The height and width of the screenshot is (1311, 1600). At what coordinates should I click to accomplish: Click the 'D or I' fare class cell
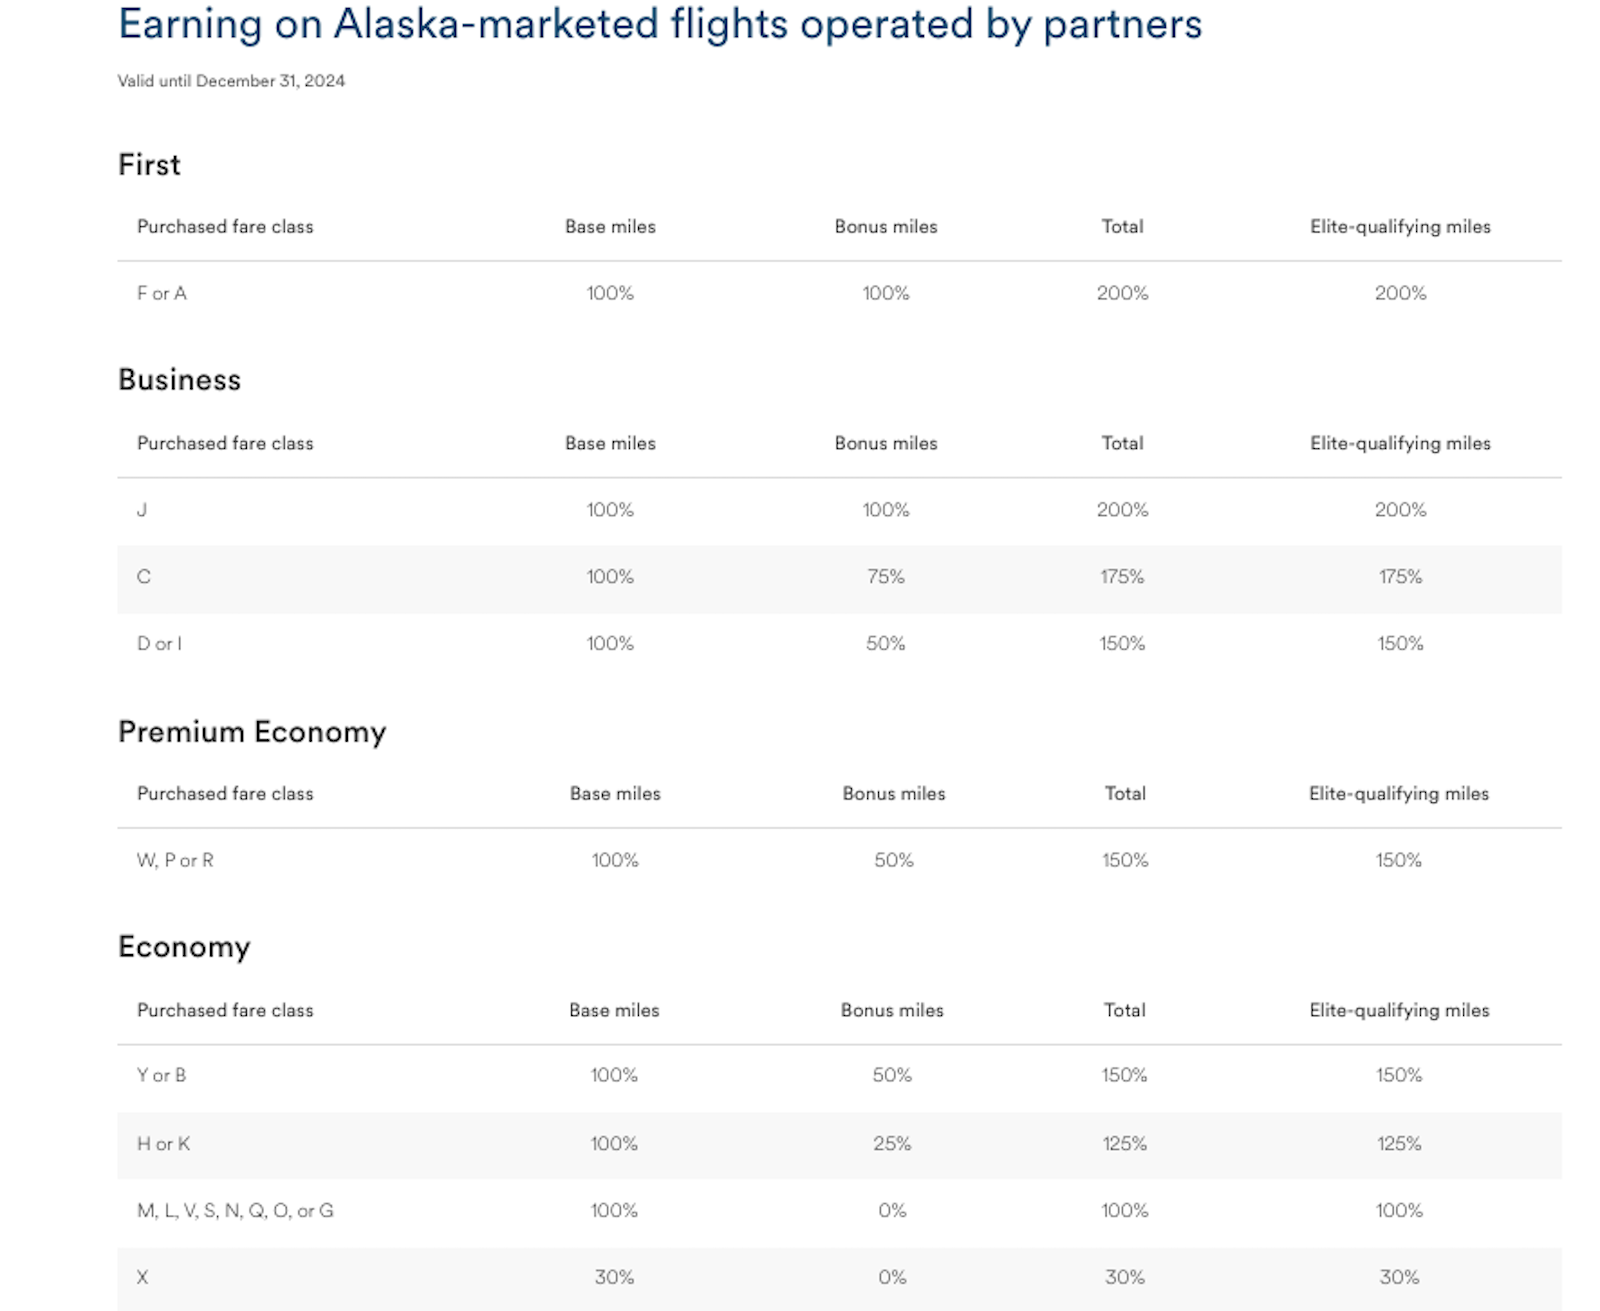[159, 644]
